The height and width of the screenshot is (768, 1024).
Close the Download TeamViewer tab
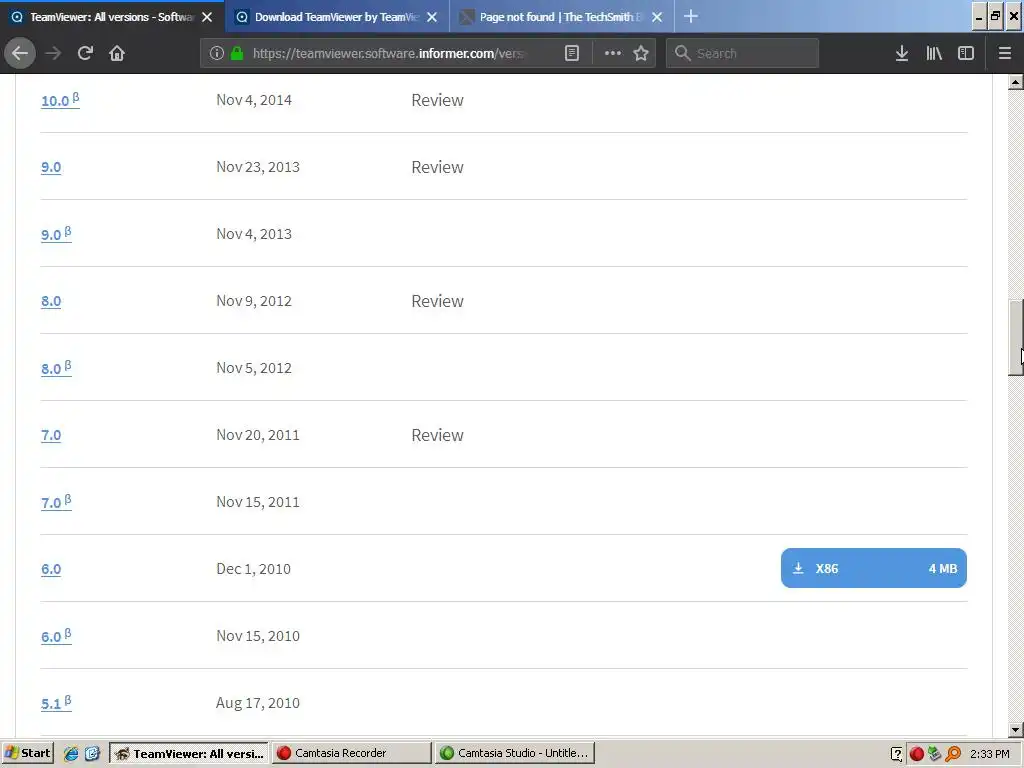pos(432,17)
